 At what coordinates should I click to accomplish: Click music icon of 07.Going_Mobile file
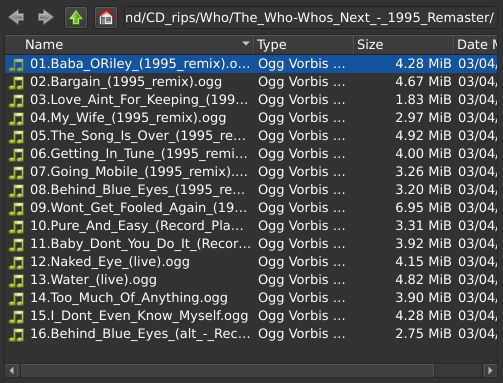point(16,172)
